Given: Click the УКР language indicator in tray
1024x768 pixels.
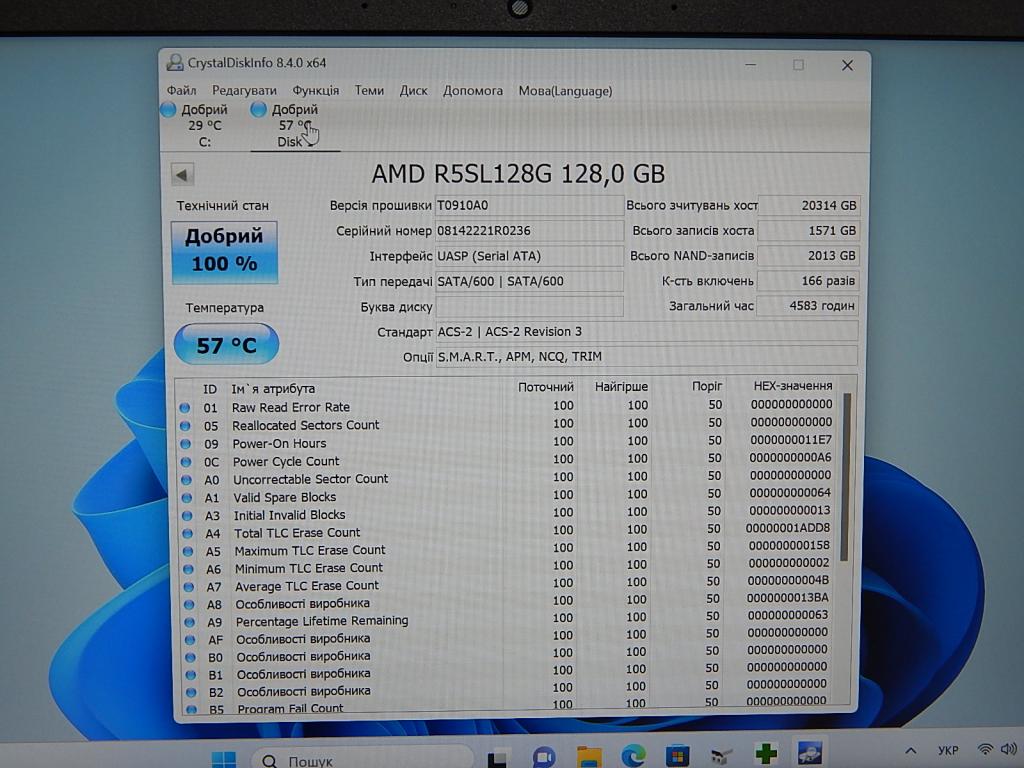Looking at the screenshot, I should (948, 750).
